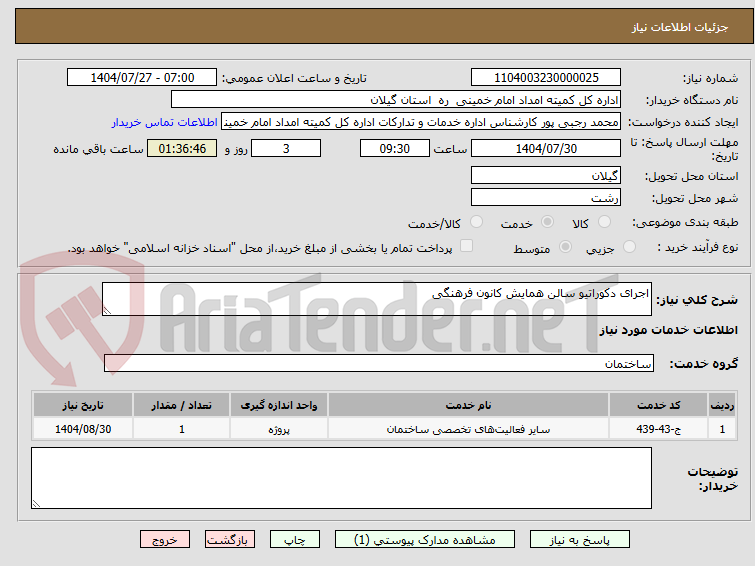Select the جزیی purchase type radio
Screen dimensions: 755x566
(x=629, y=247)
